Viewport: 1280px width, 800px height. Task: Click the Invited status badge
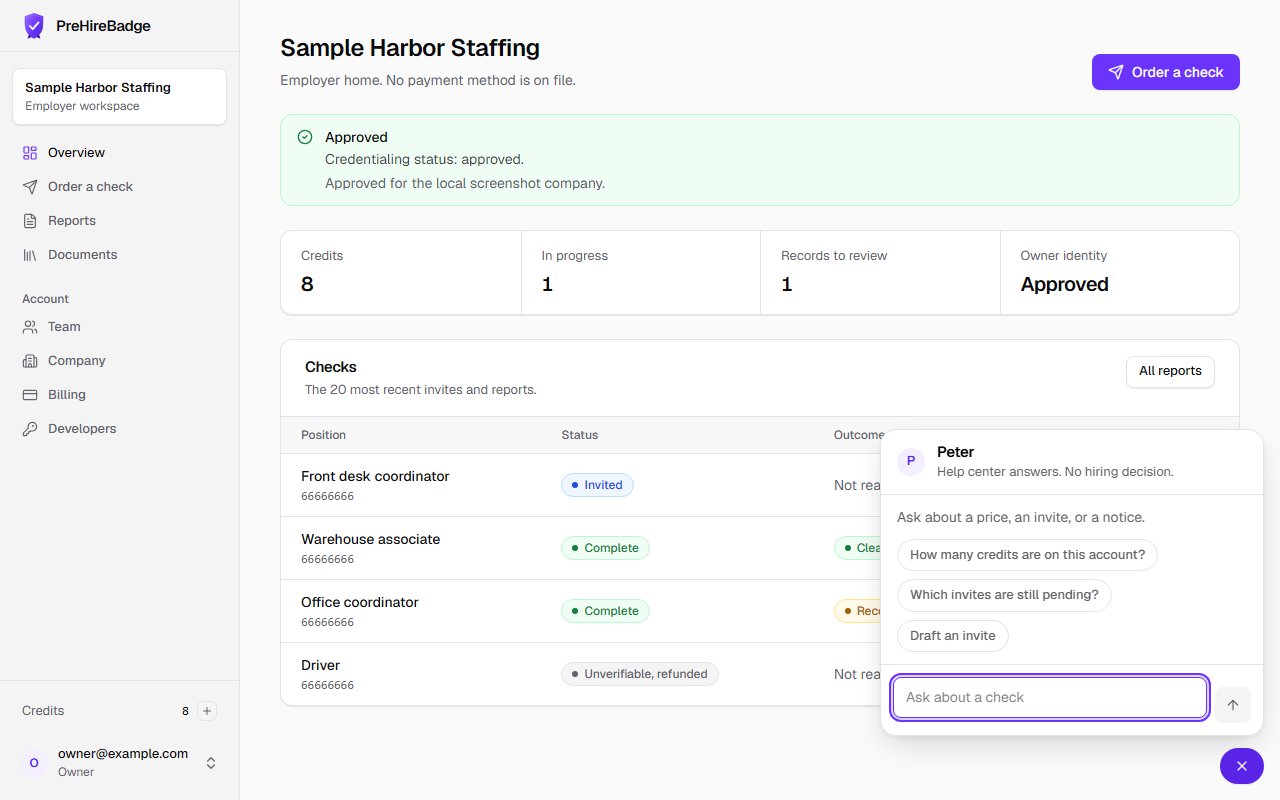pos(597,485)
